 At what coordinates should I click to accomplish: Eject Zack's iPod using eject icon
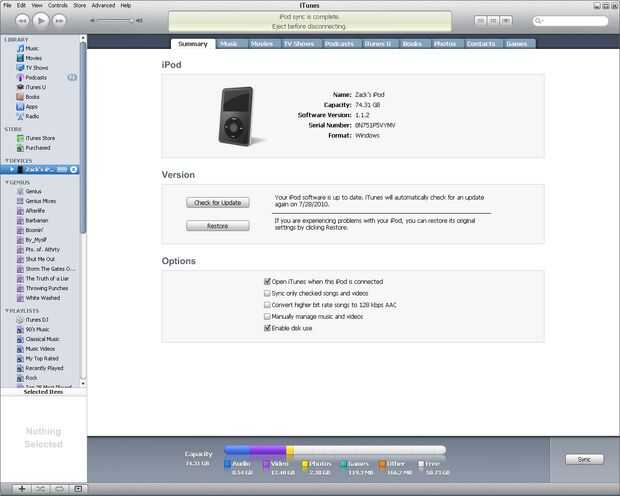pyautogui.click(x=74, y=170)
